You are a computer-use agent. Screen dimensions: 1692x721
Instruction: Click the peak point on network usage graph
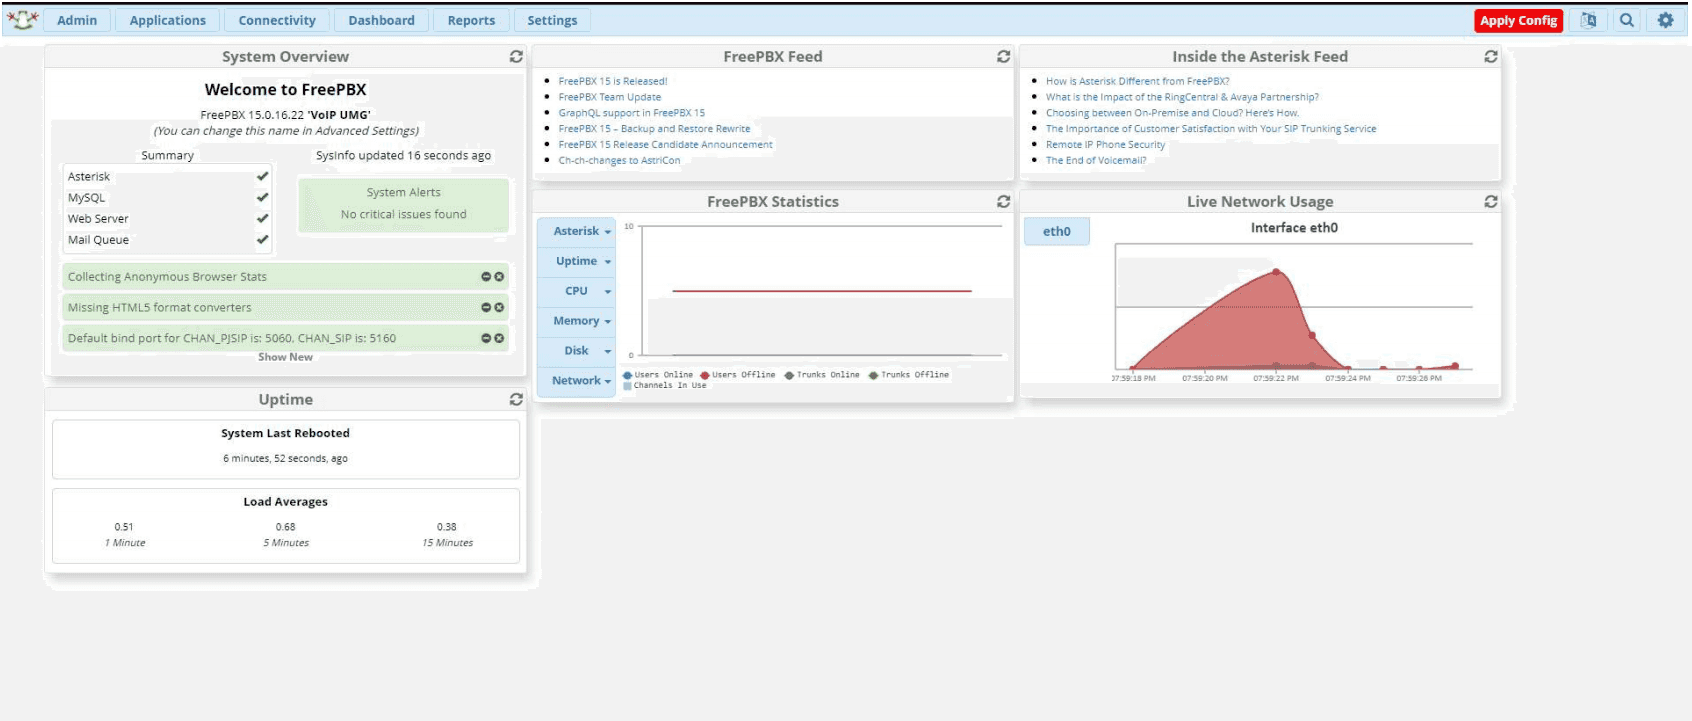pyautogui.click(x=1276, y=272)
